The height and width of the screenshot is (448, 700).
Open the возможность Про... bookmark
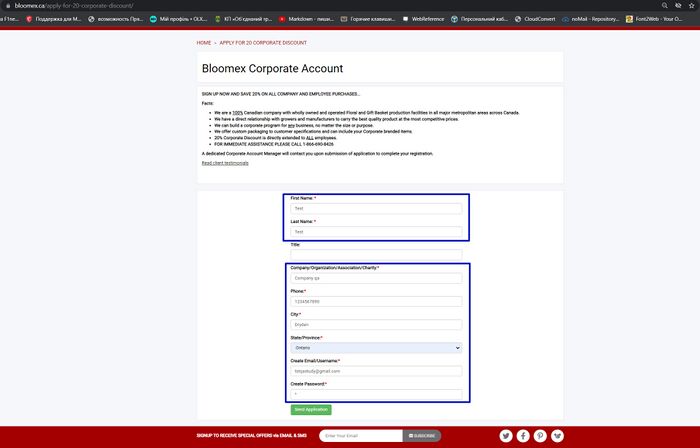click(x=116, y=19)
